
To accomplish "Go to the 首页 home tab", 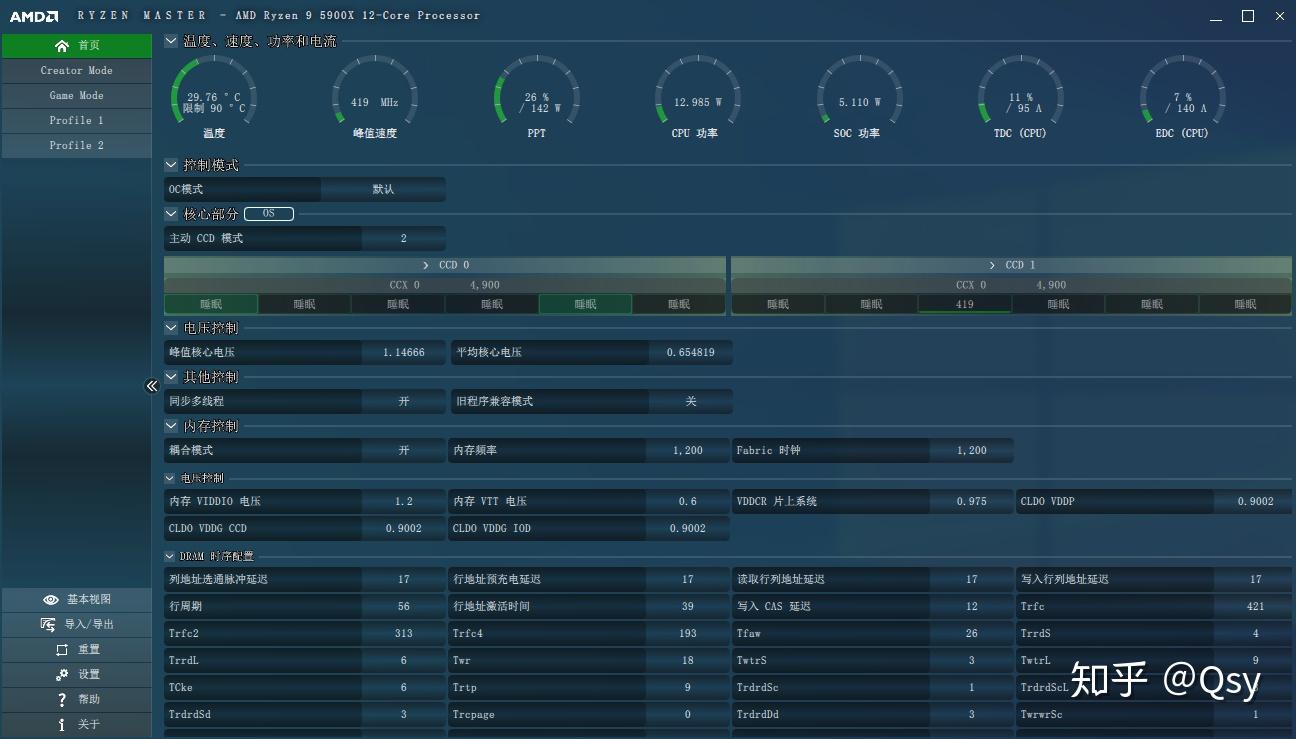I will (x=76, y=45).
